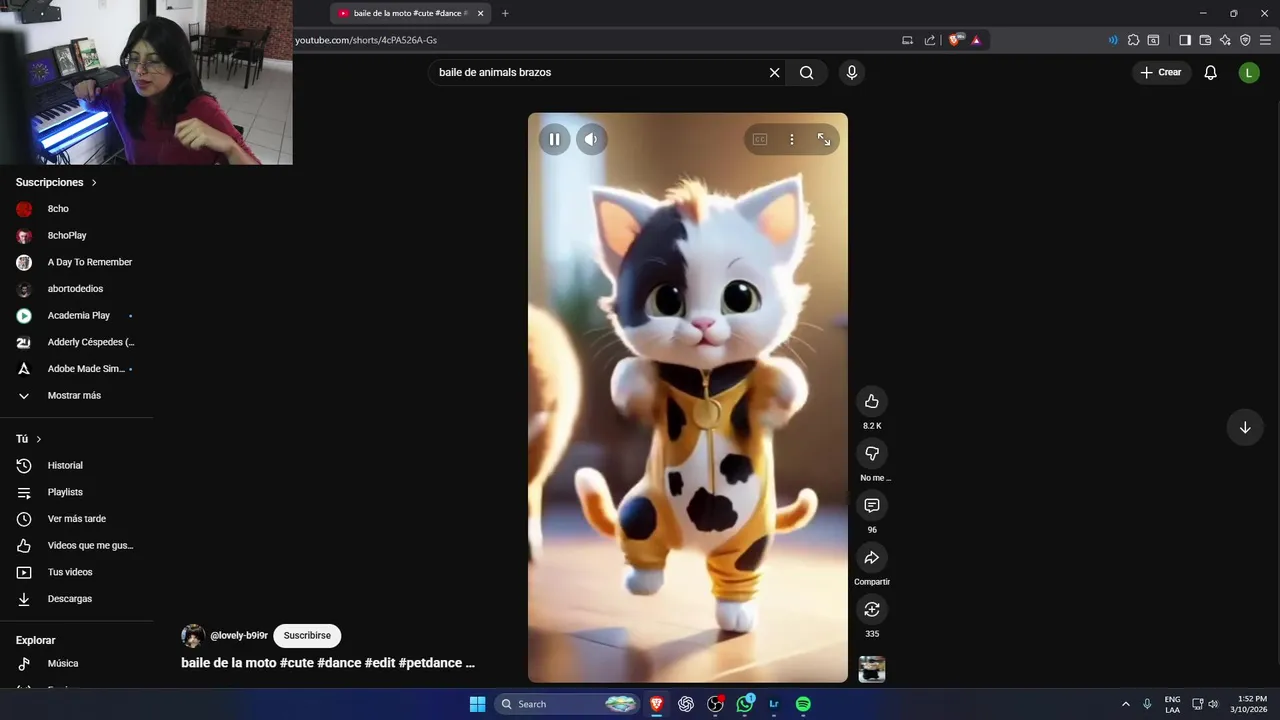The width and height of the screenshot is (1280, 720).
Task: Open the green L account avatar
Action: point(1249,72)
